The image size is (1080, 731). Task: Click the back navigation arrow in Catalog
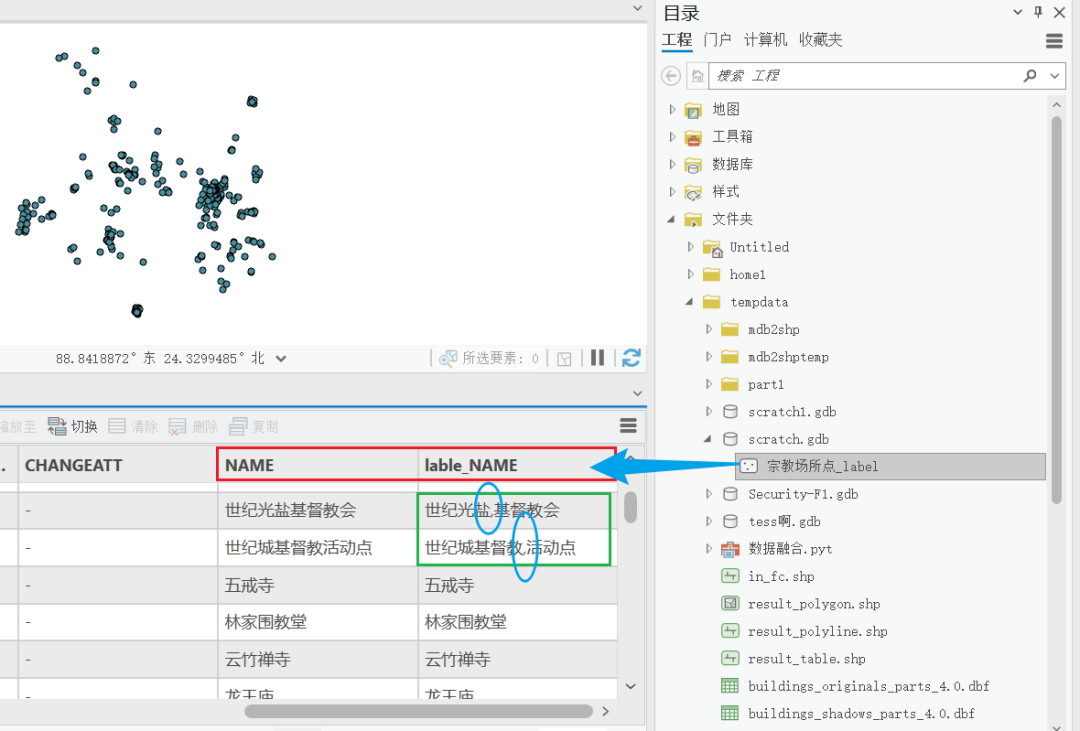coord(670,75)
